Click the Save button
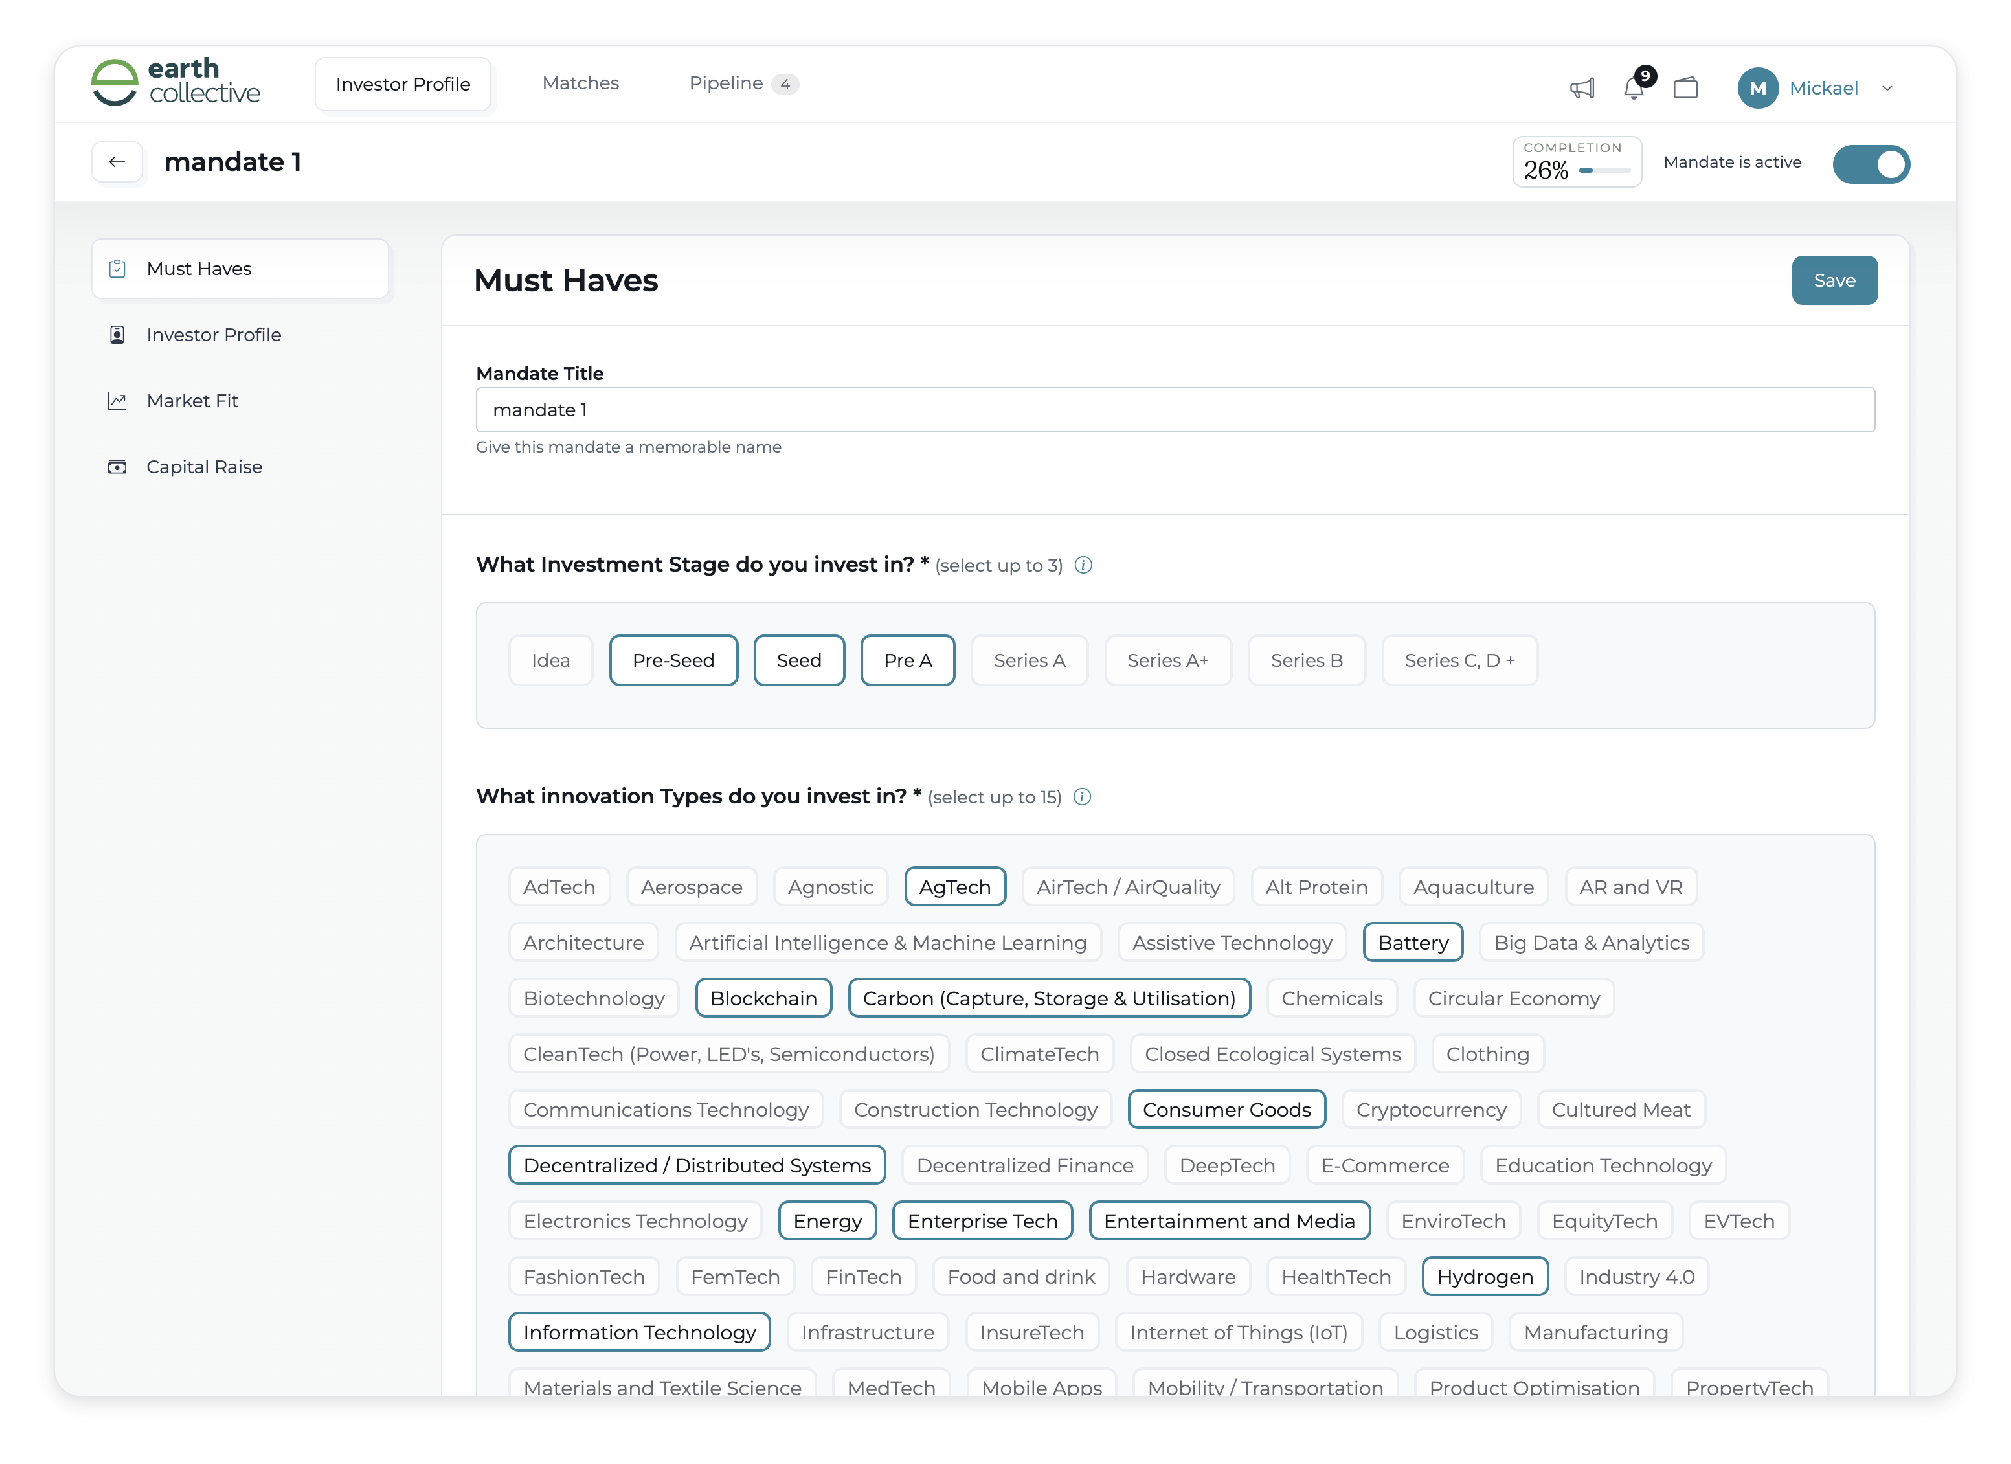Image resolution: width=2011 pixels, height=1464 pixels. [1834, 281]
